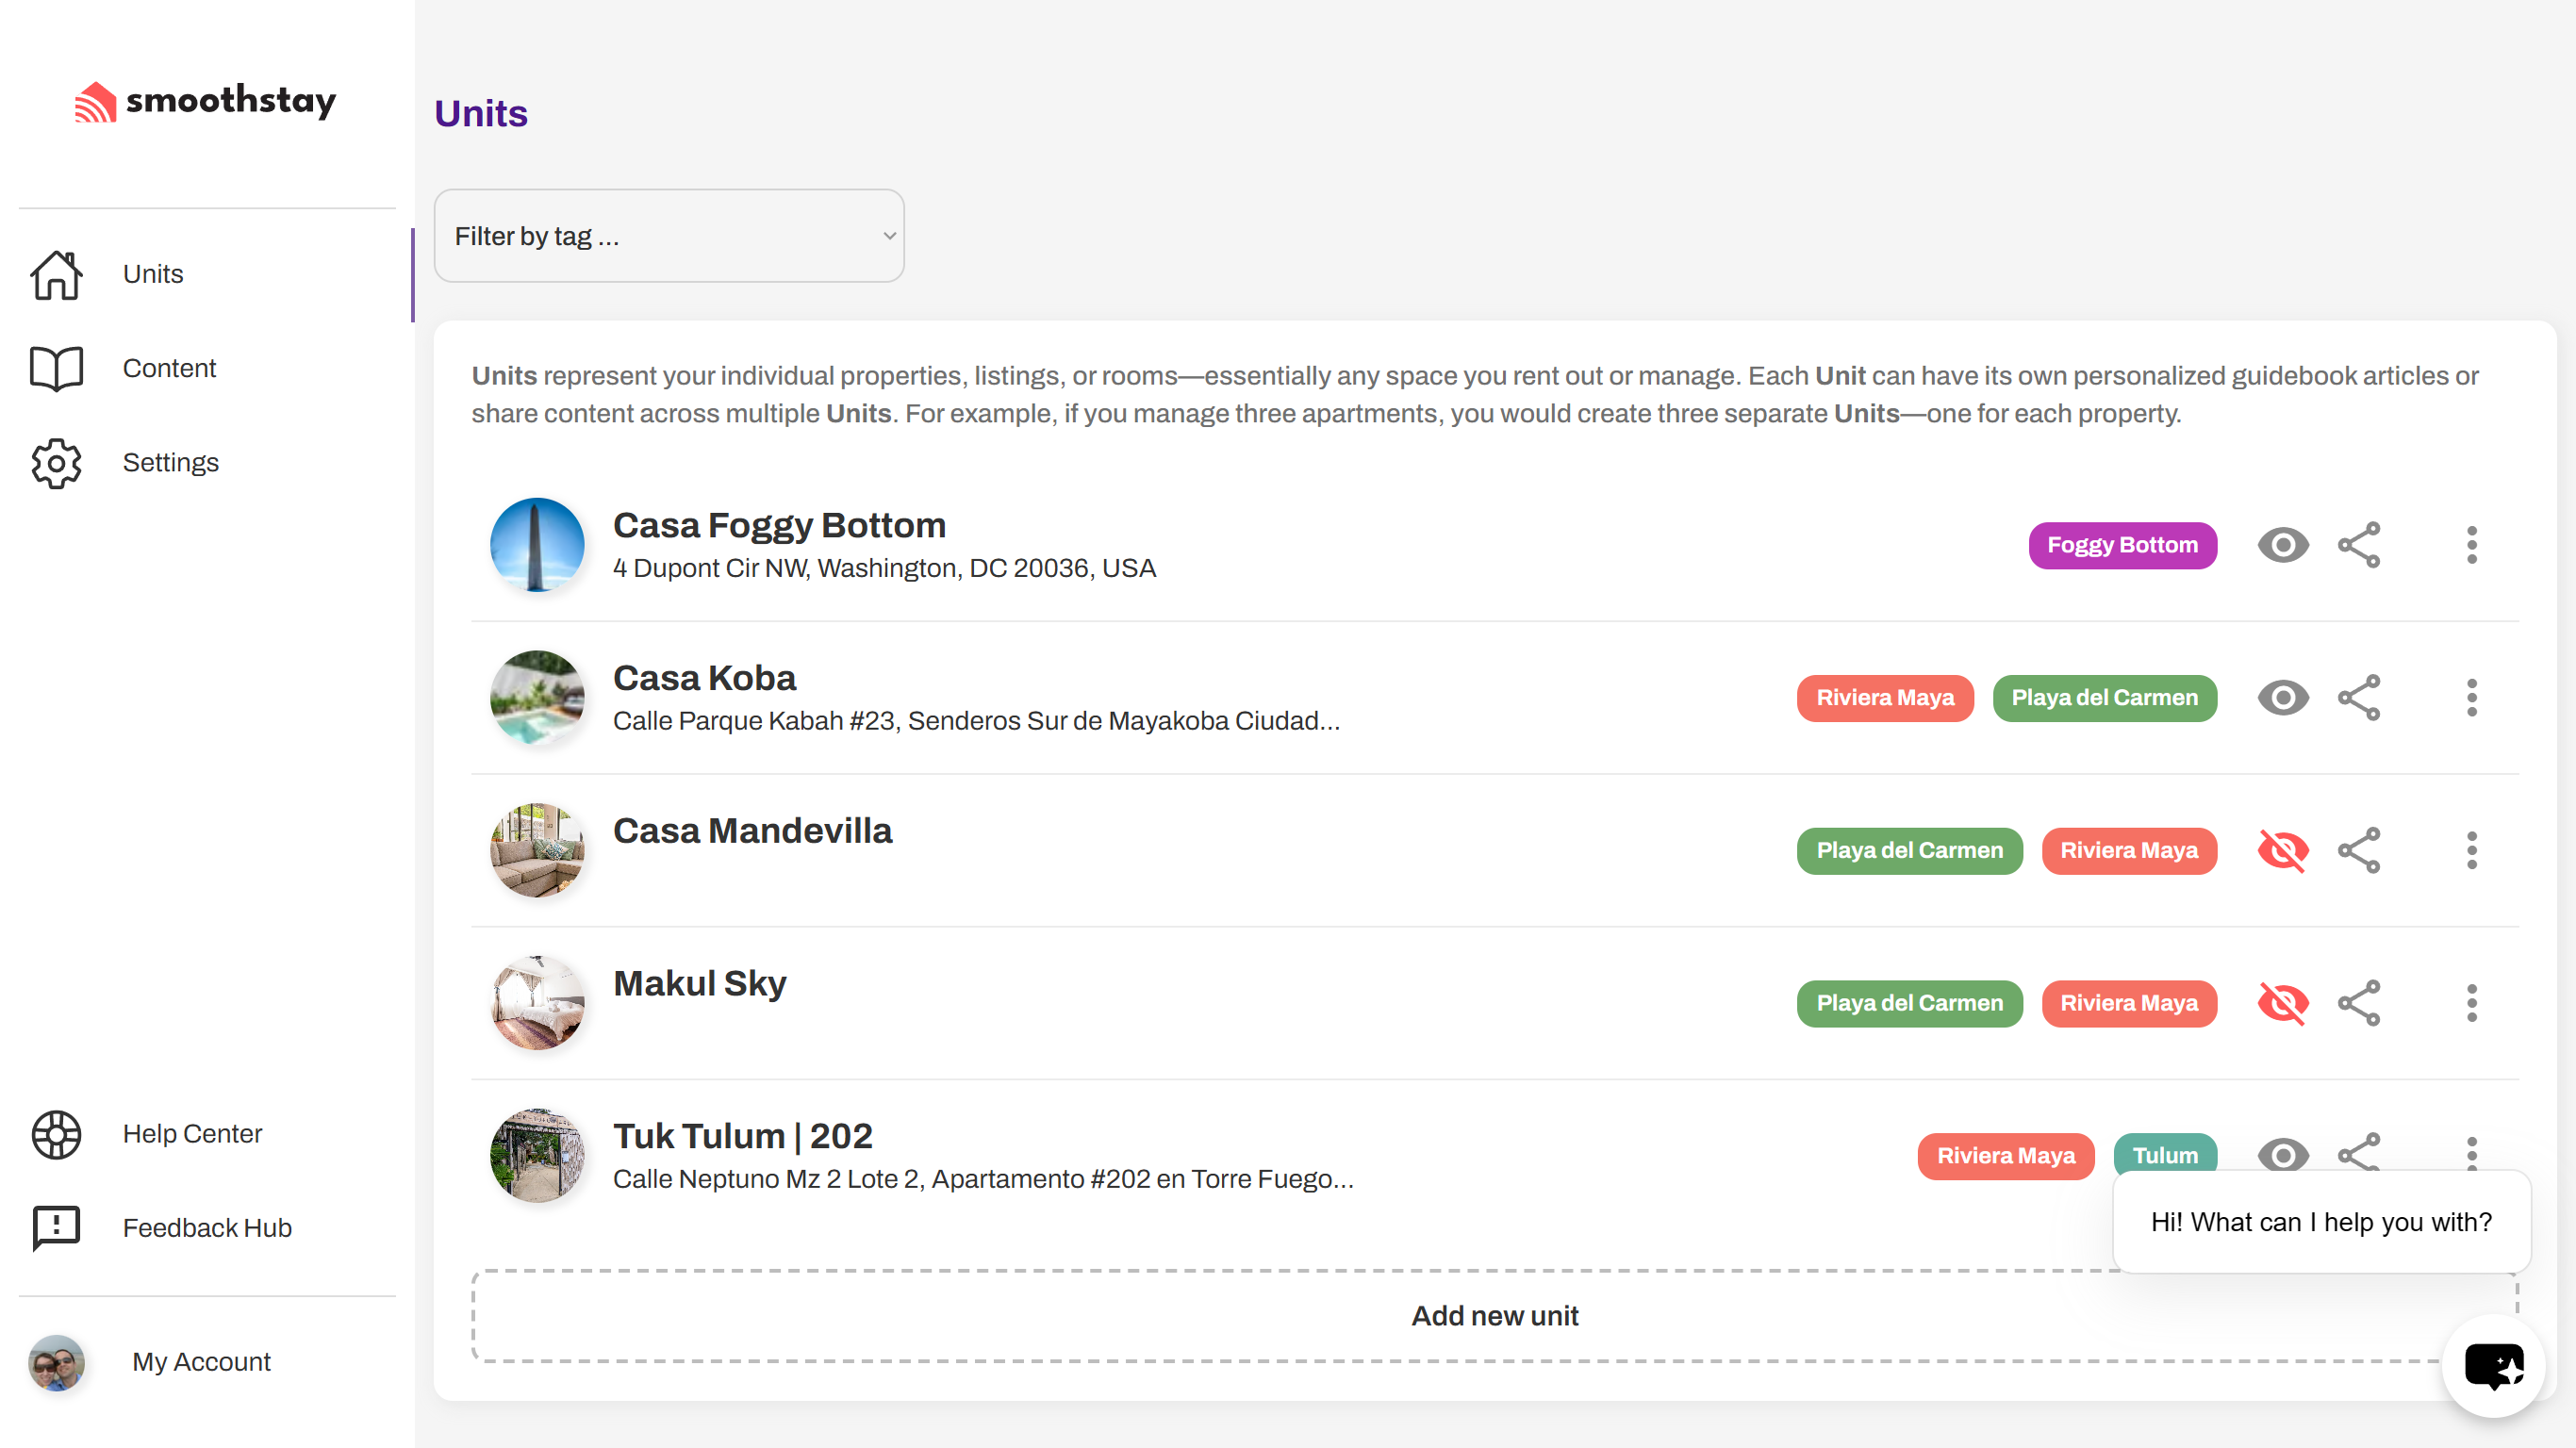Screen dimensions: 2576x1448
Task: Open My Account
Action: click(x=200, y=1361)
